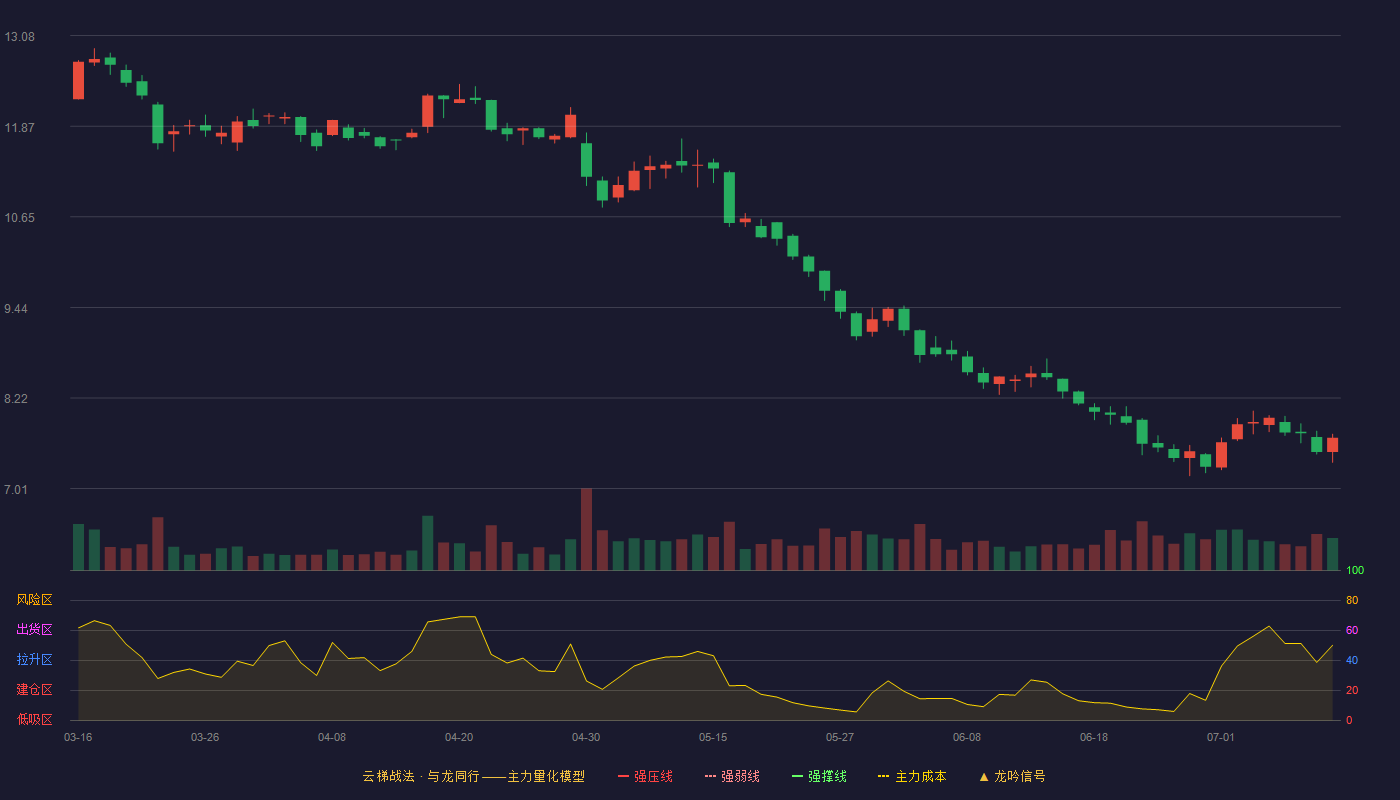Click the 风险区 zone label
1400x800 pixels.
34,600
